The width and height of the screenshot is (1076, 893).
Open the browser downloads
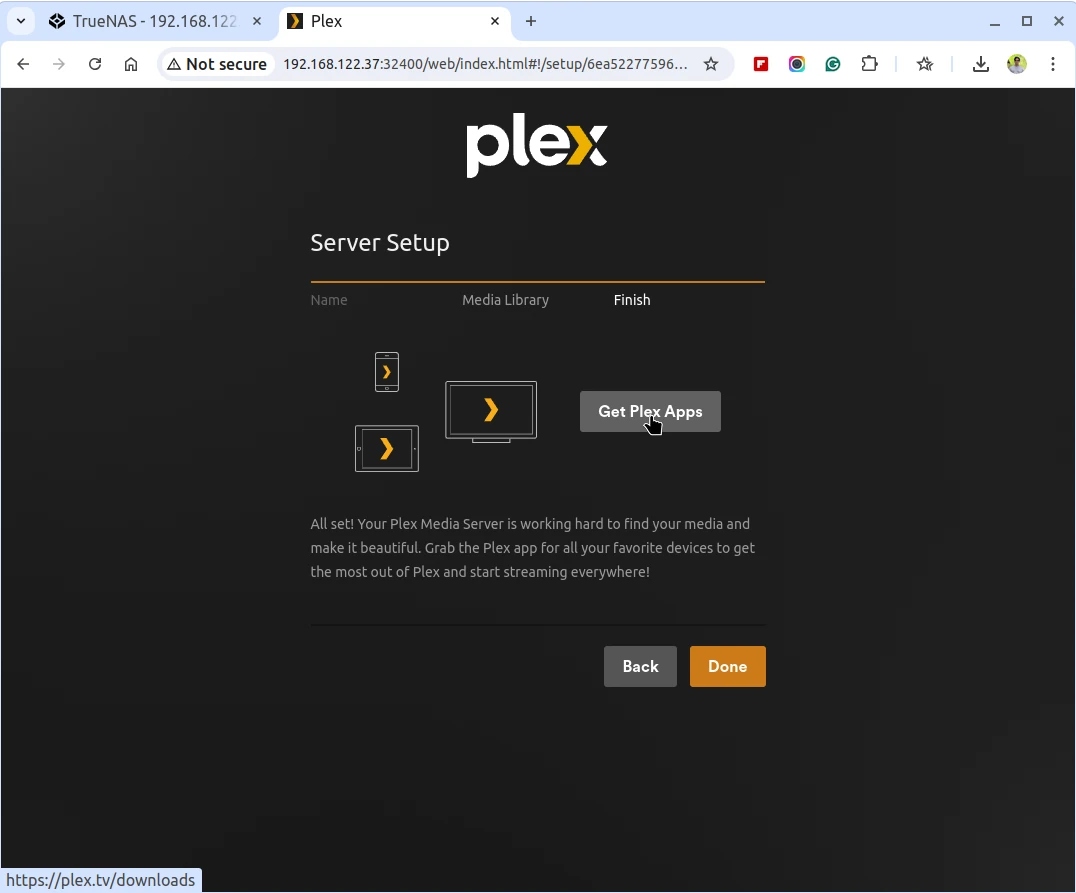click(981, 64)
